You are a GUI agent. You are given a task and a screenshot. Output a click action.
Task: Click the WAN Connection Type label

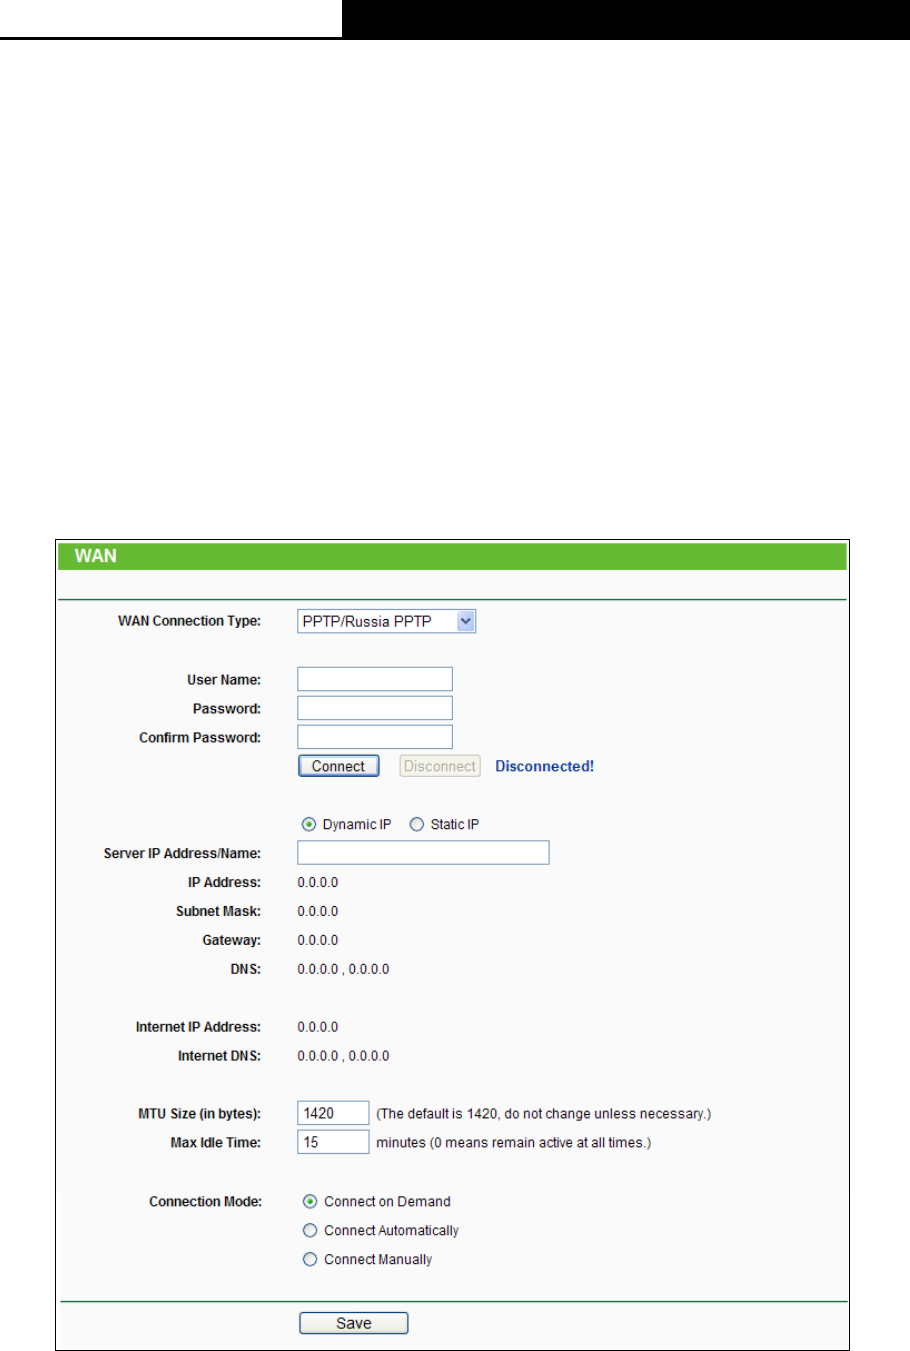(190, 621)
